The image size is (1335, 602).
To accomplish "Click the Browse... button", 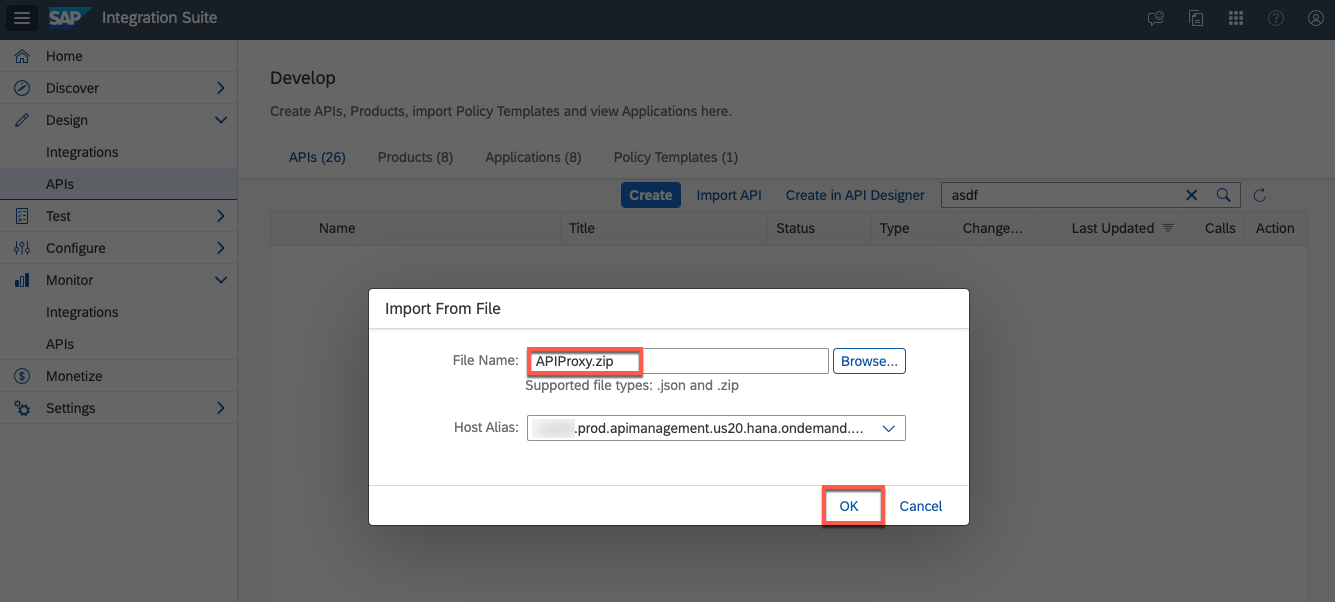I will (869, 361).
